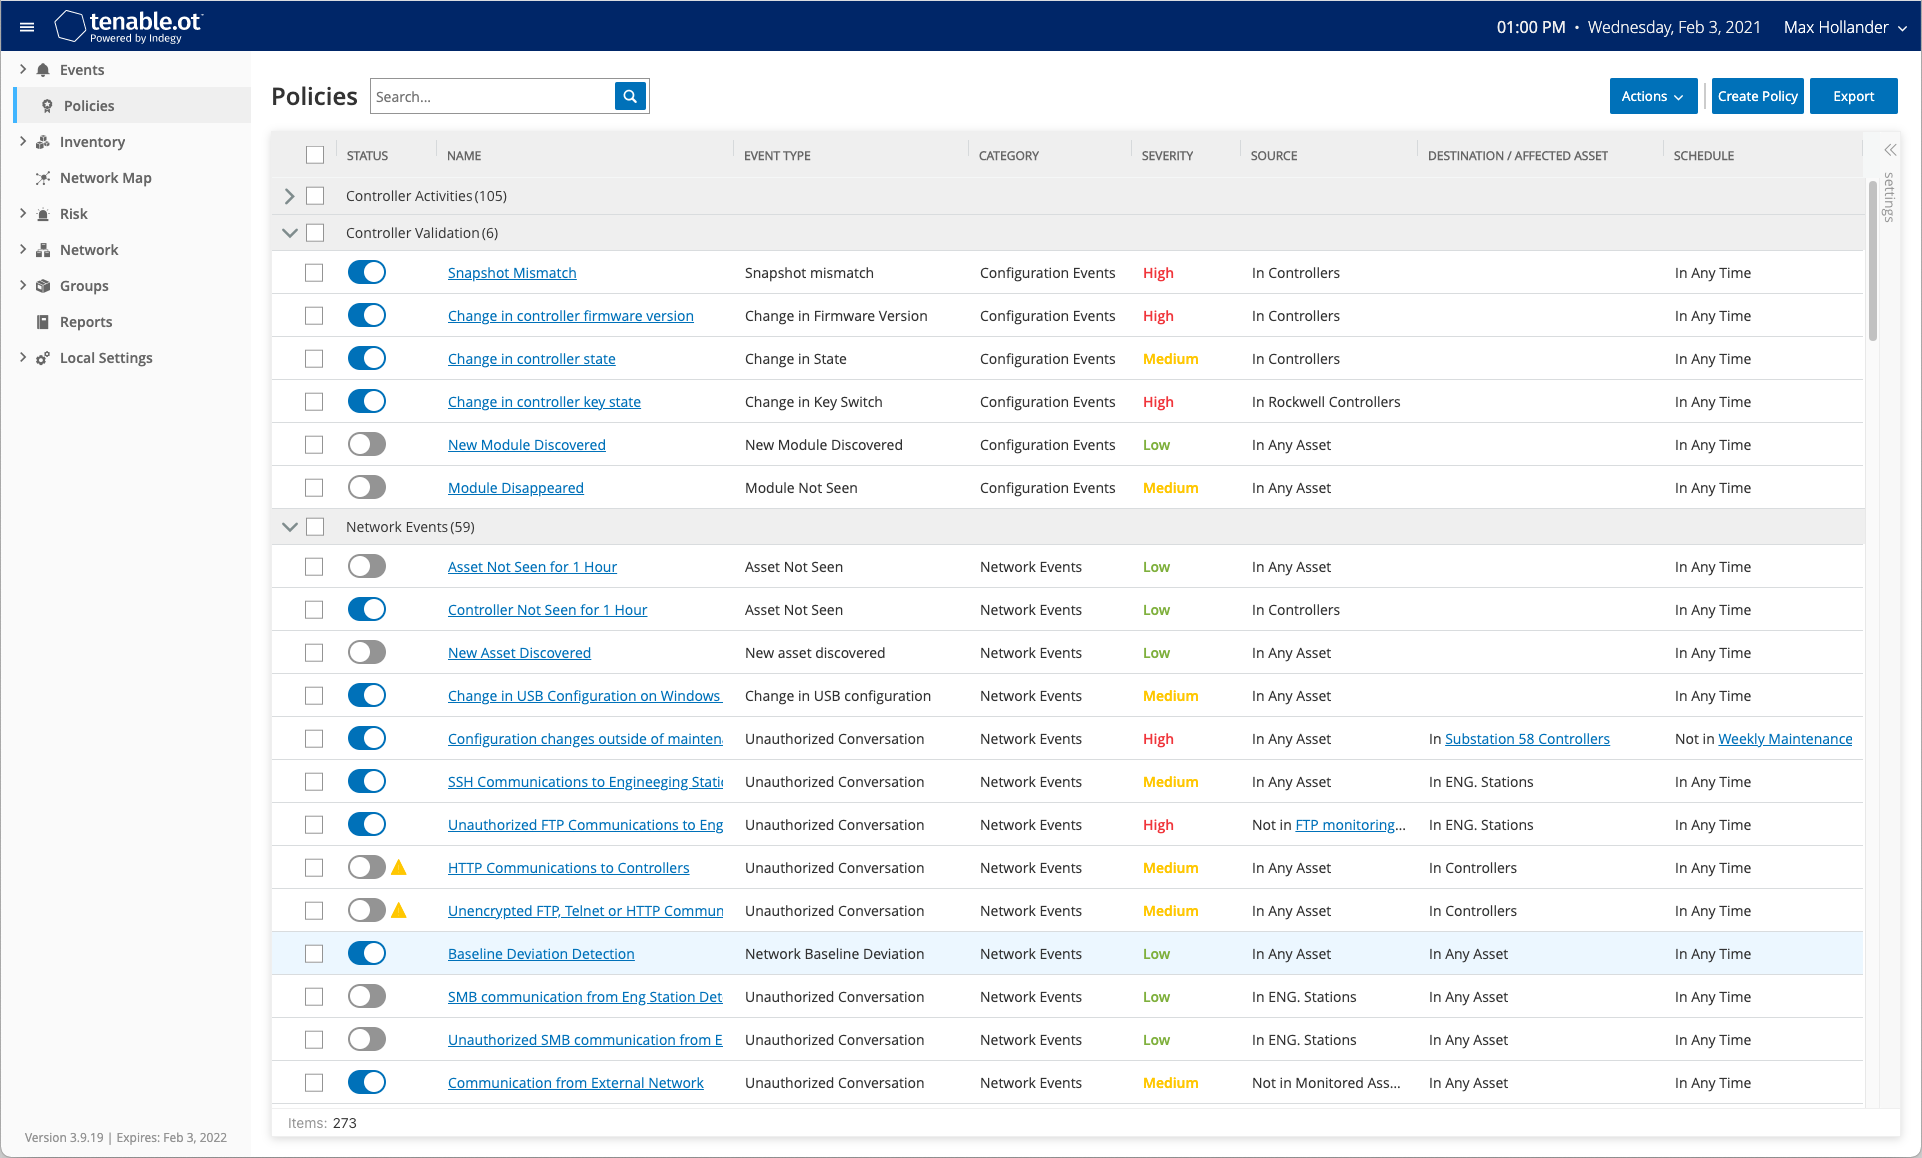Viewport: 1922px width, 1158px height.
Task: Enable the New Module Discovered policy
Action: point(366,444)
